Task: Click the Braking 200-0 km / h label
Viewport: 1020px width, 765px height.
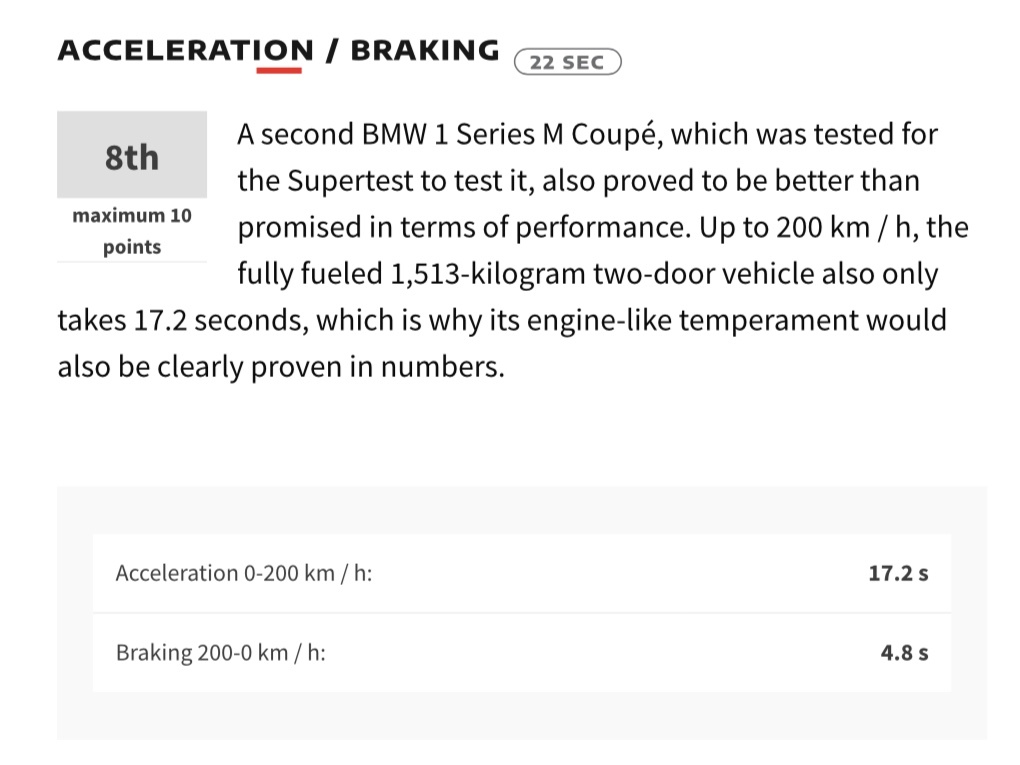Action: (221, 653)
